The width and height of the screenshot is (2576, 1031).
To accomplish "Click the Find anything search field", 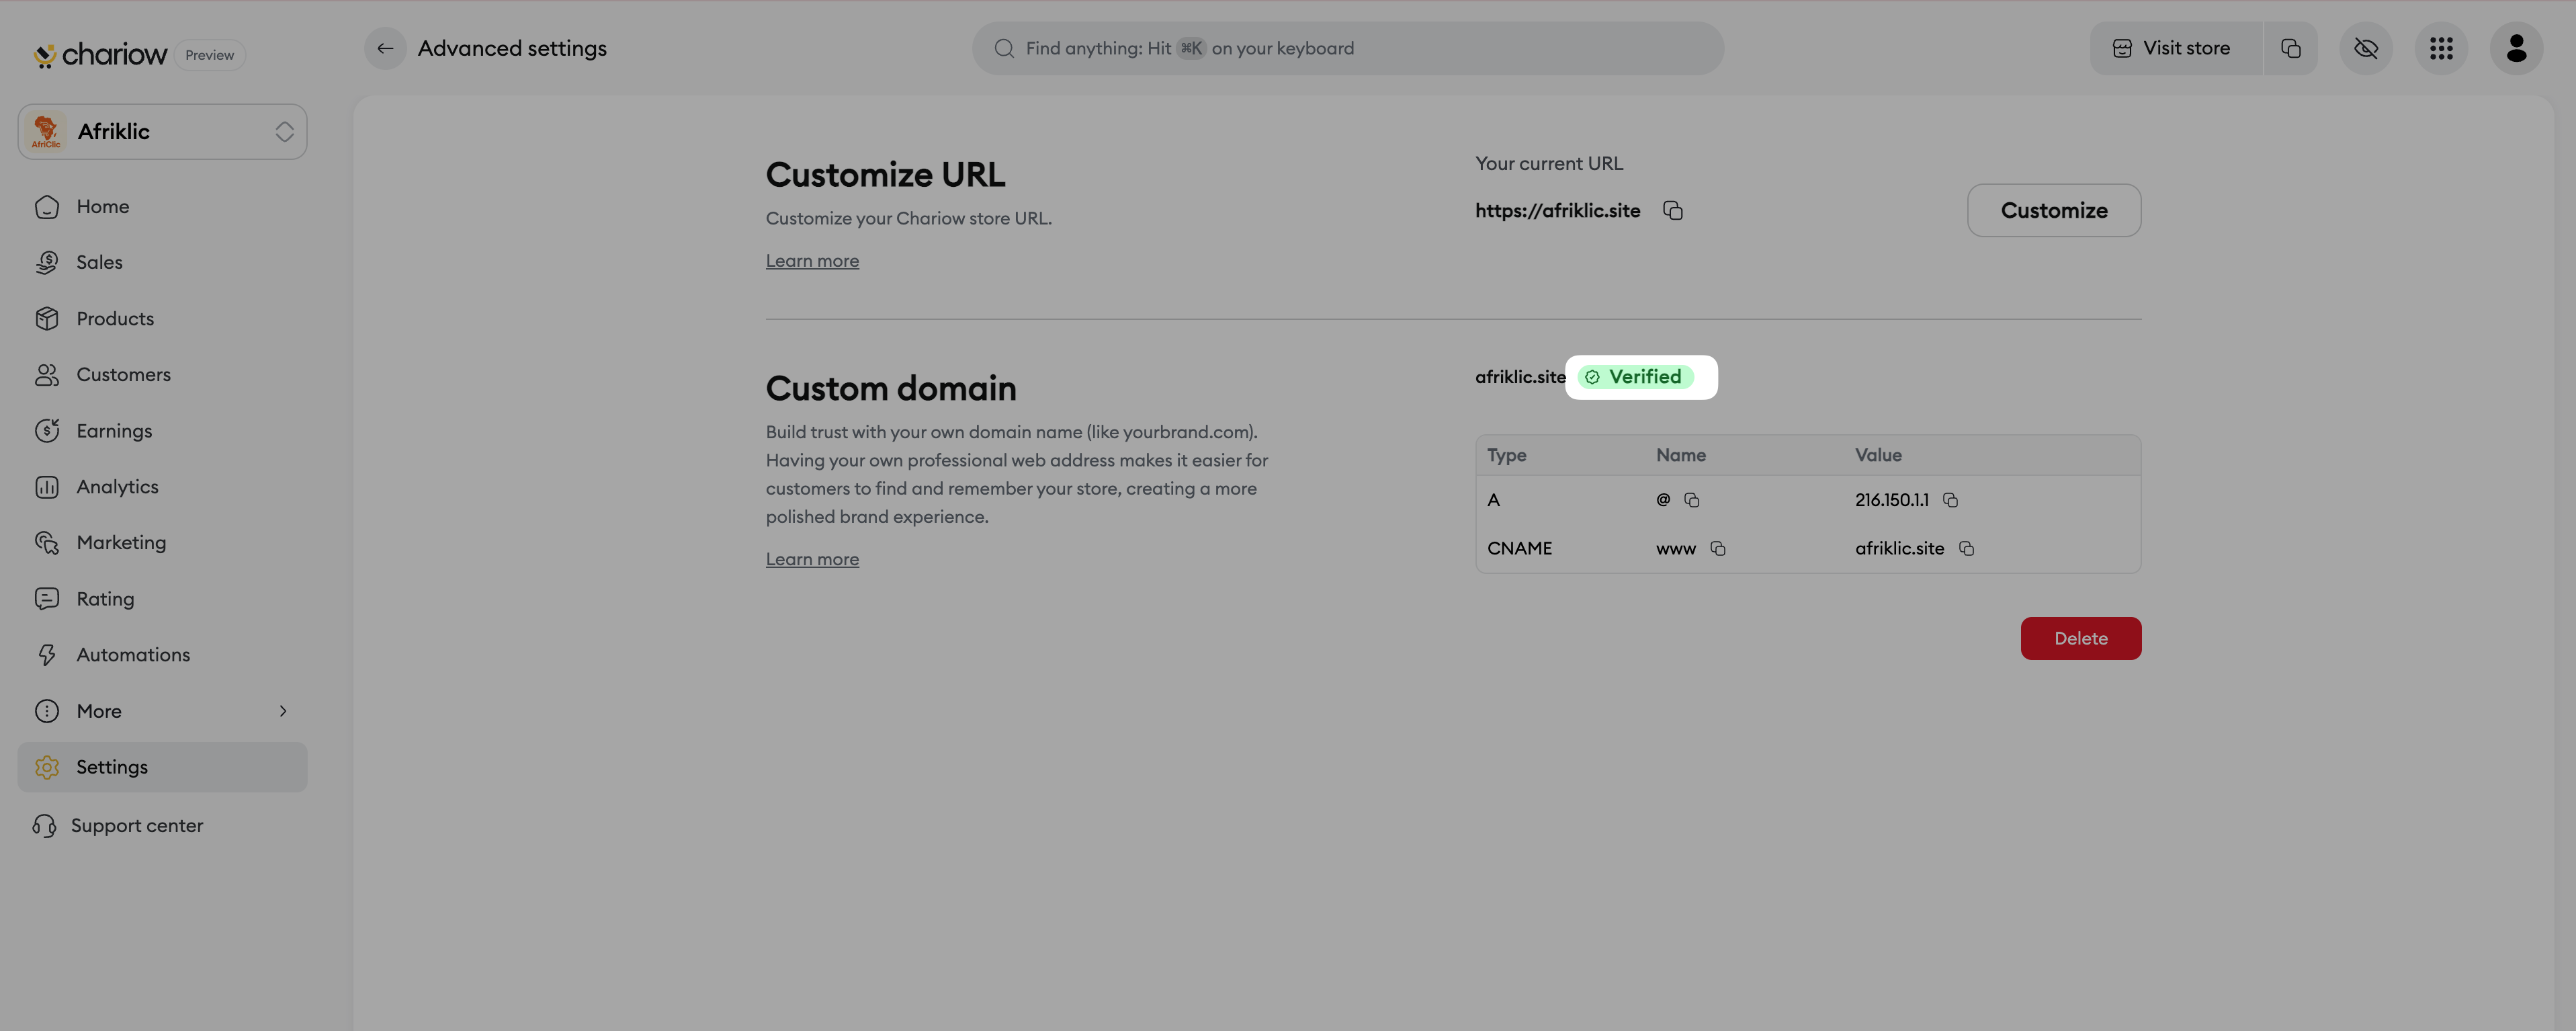I will tap(1347, 48).
